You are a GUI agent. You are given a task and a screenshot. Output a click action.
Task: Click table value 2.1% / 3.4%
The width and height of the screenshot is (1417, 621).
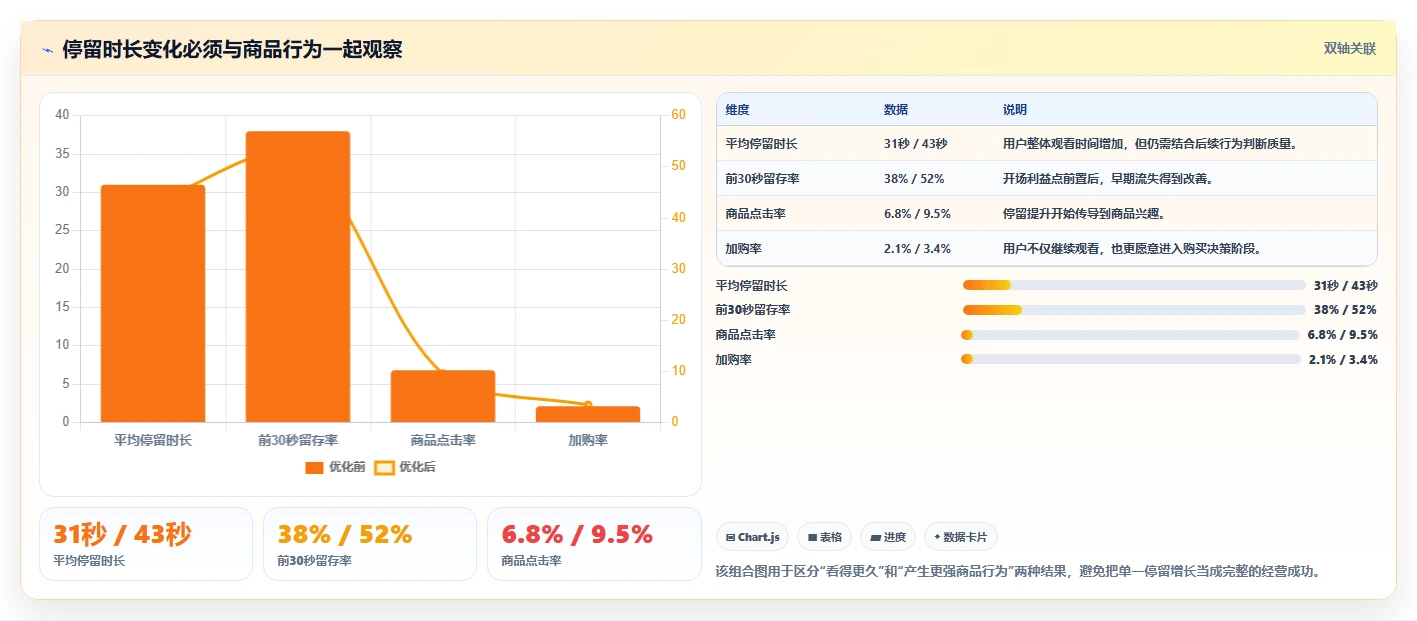[917, 248]
